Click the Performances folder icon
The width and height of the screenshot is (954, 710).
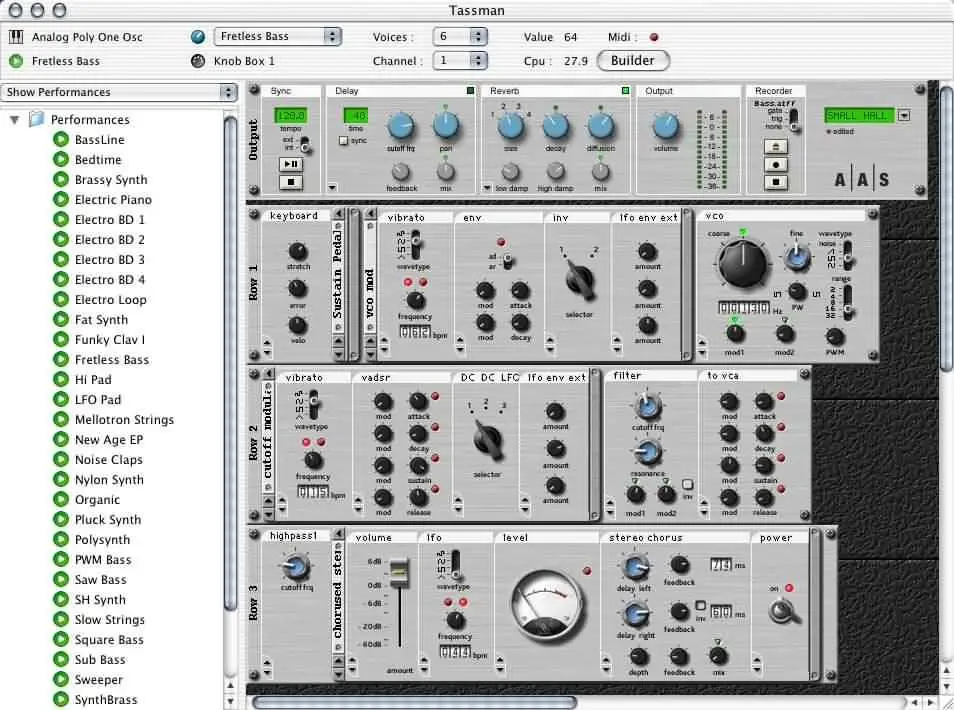tap(37, 119)
